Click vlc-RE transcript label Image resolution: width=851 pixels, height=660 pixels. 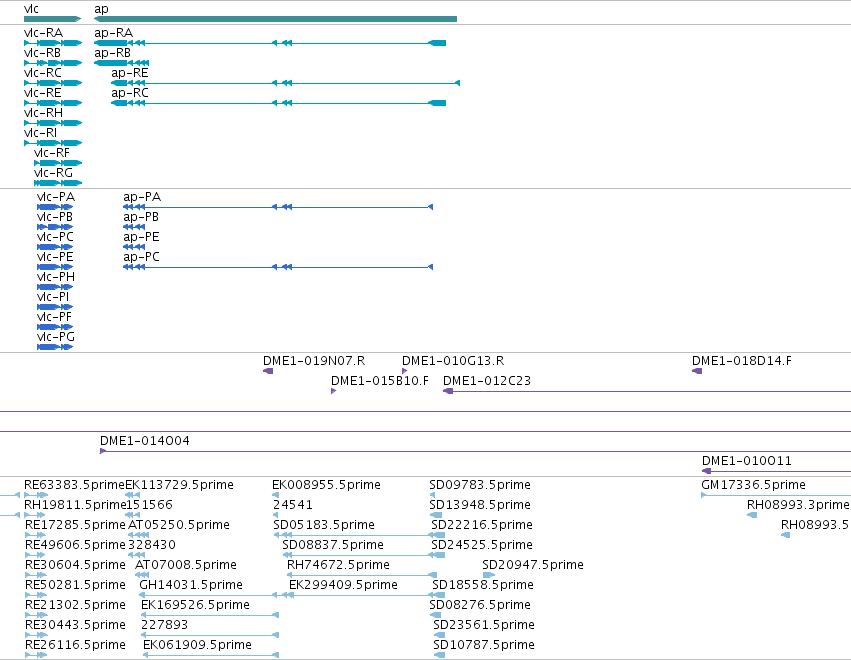coord(42,93)
